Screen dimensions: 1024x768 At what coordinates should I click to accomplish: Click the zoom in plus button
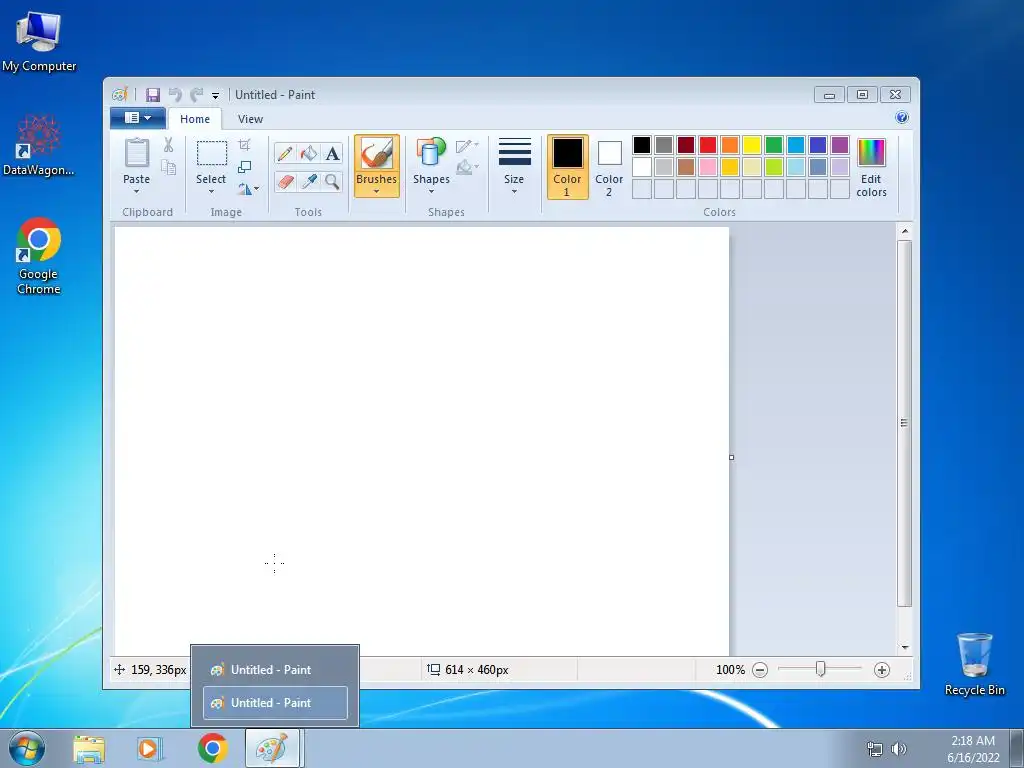coord(882,670)
